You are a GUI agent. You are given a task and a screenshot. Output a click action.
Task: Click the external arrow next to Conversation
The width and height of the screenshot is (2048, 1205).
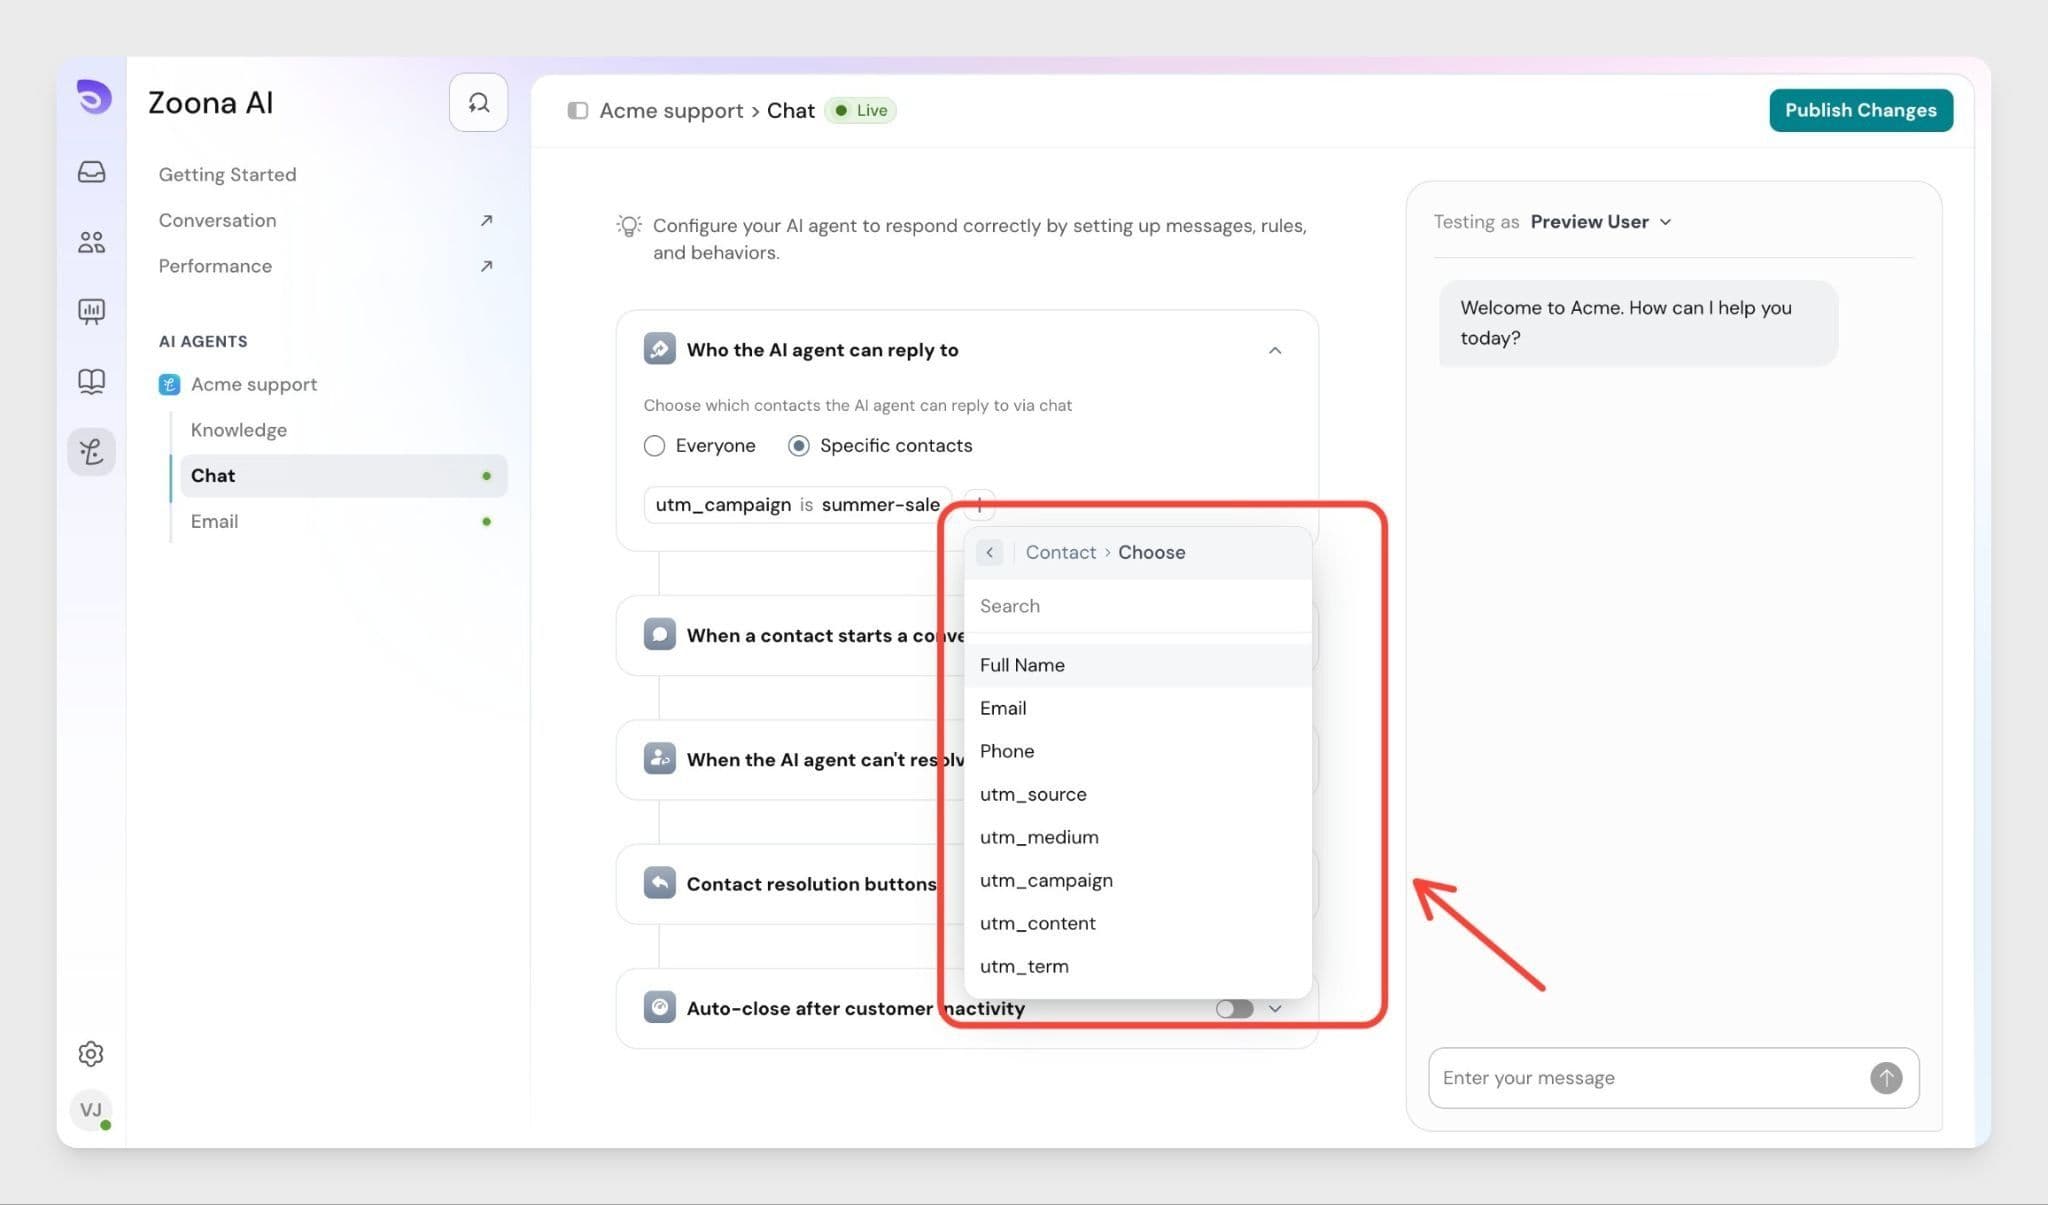(x=486, y=220)
